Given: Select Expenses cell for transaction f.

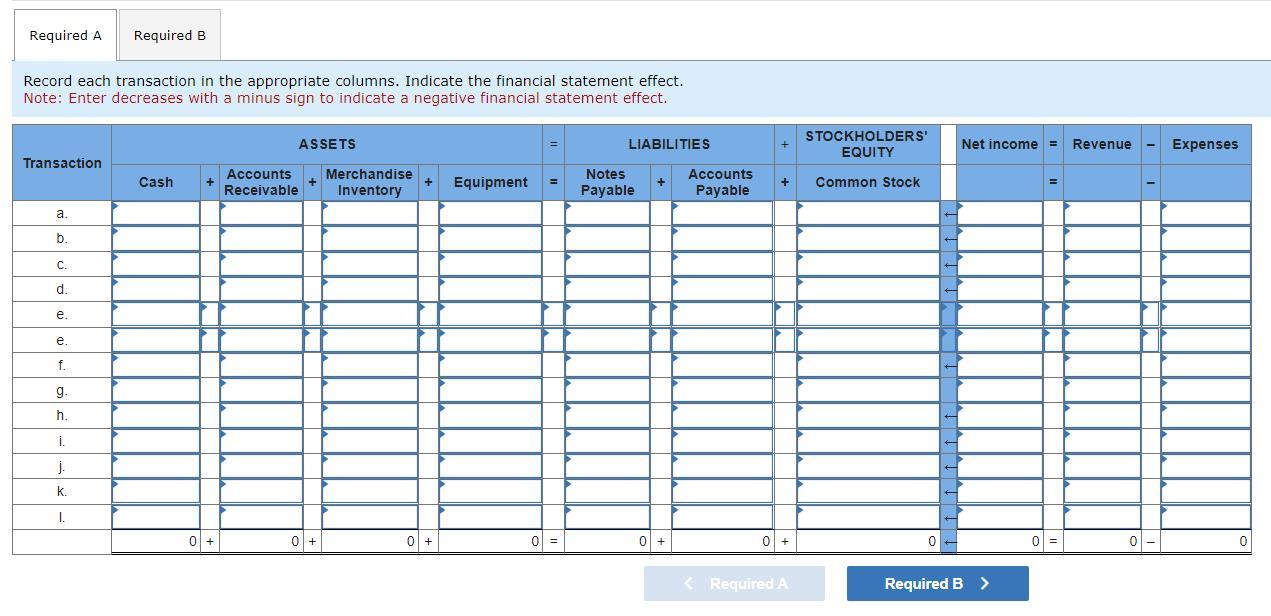Looking at the screenshot, I should point(1206,365).
